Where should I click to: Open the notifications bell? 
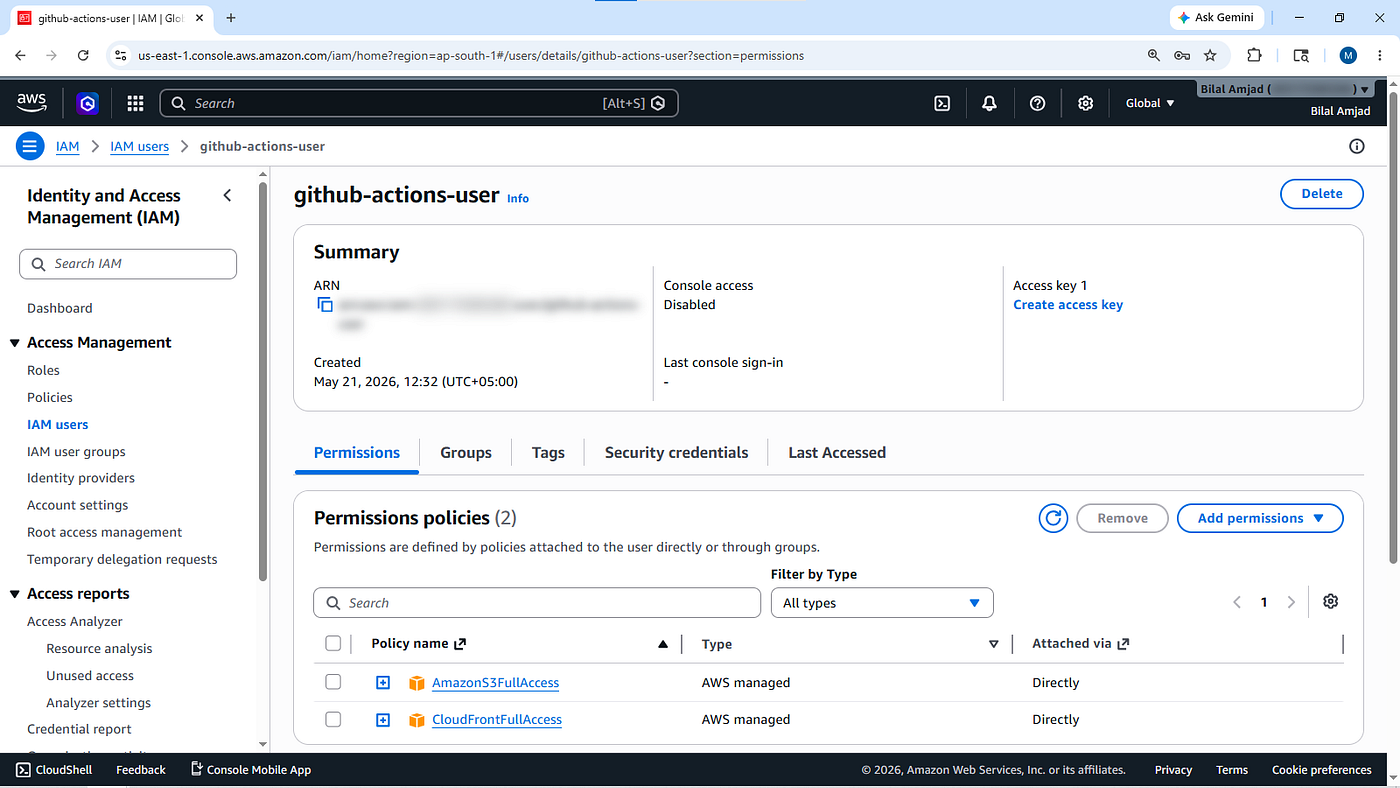tap(989, 103)
